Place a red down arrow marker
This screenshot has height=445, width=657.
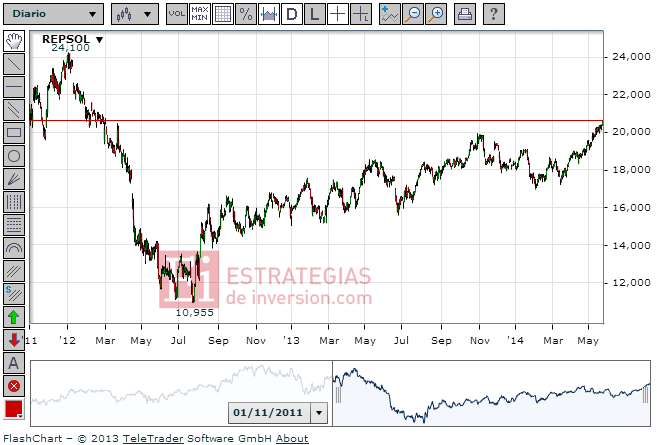pyautogui.click(x=14, y=340)
